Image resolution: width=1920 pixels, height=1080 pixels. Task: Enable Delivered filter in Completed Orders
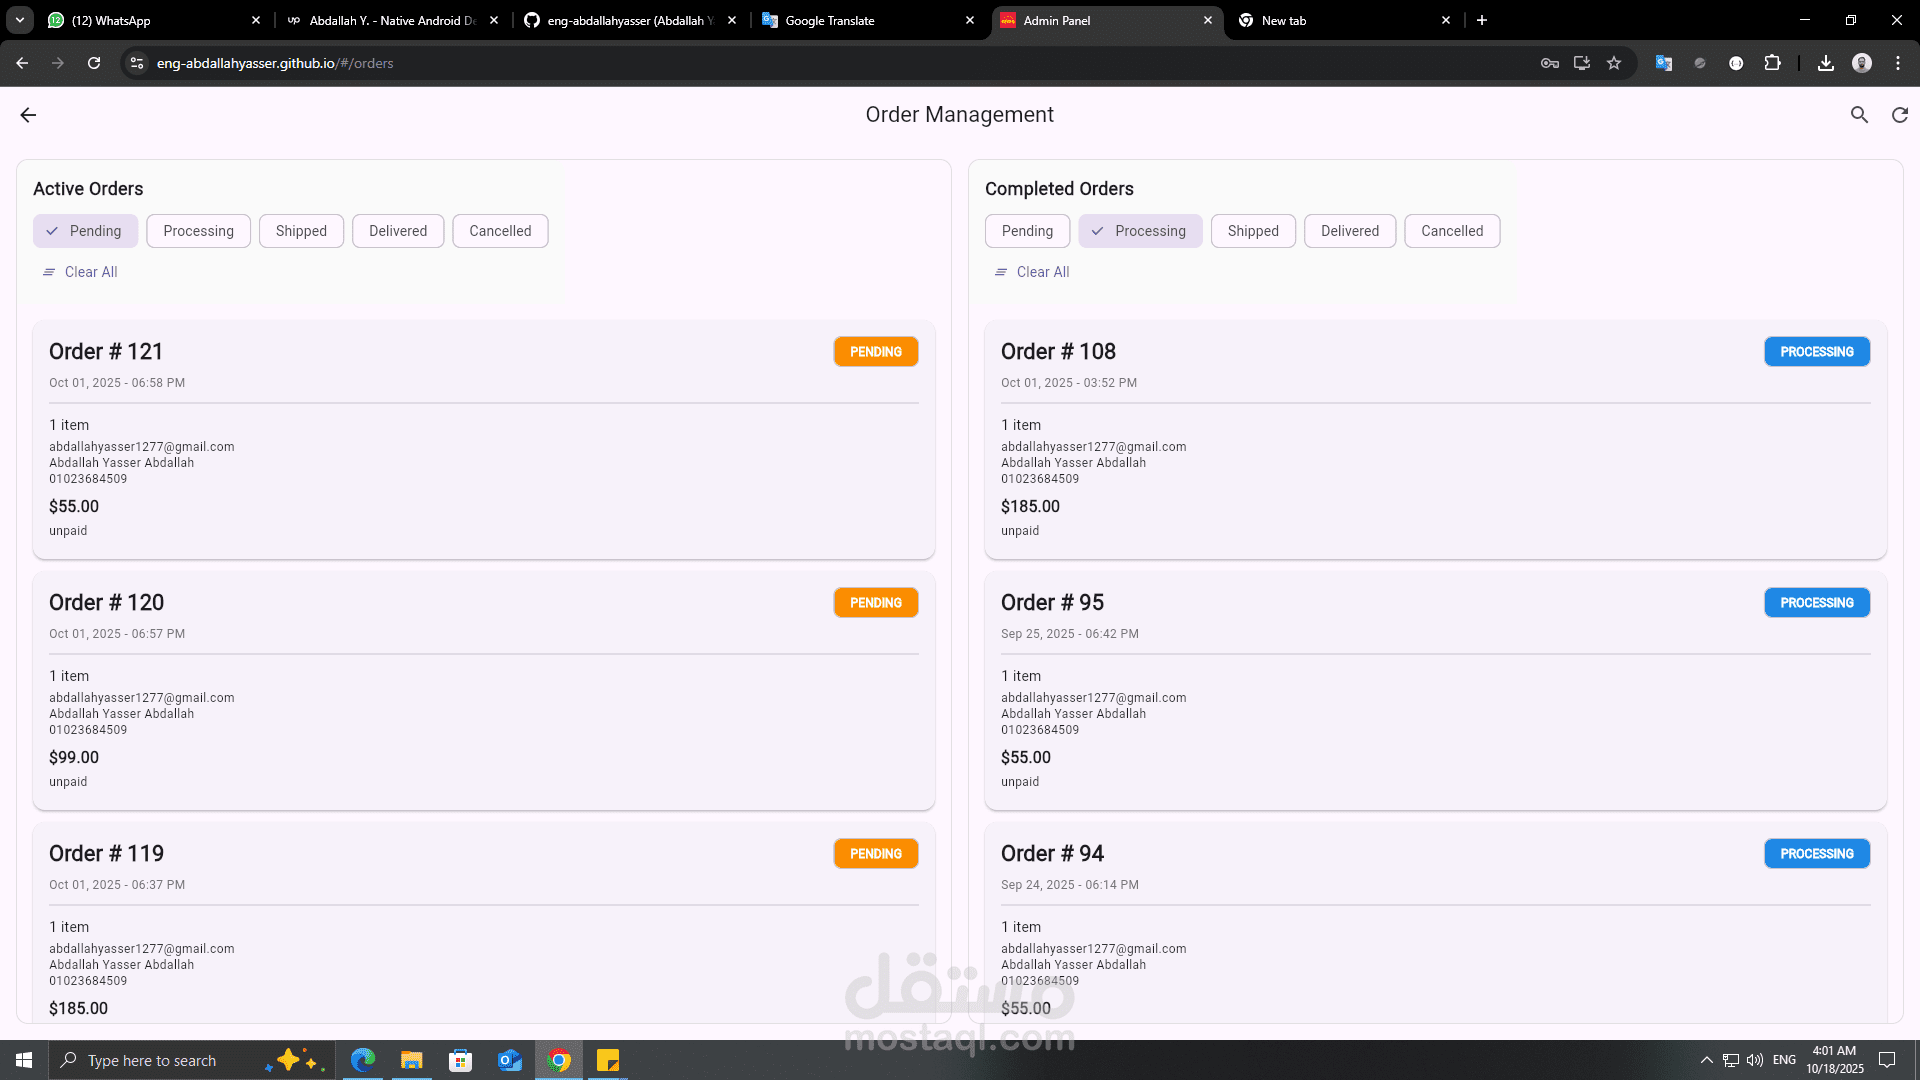(x=1349, y=231)
